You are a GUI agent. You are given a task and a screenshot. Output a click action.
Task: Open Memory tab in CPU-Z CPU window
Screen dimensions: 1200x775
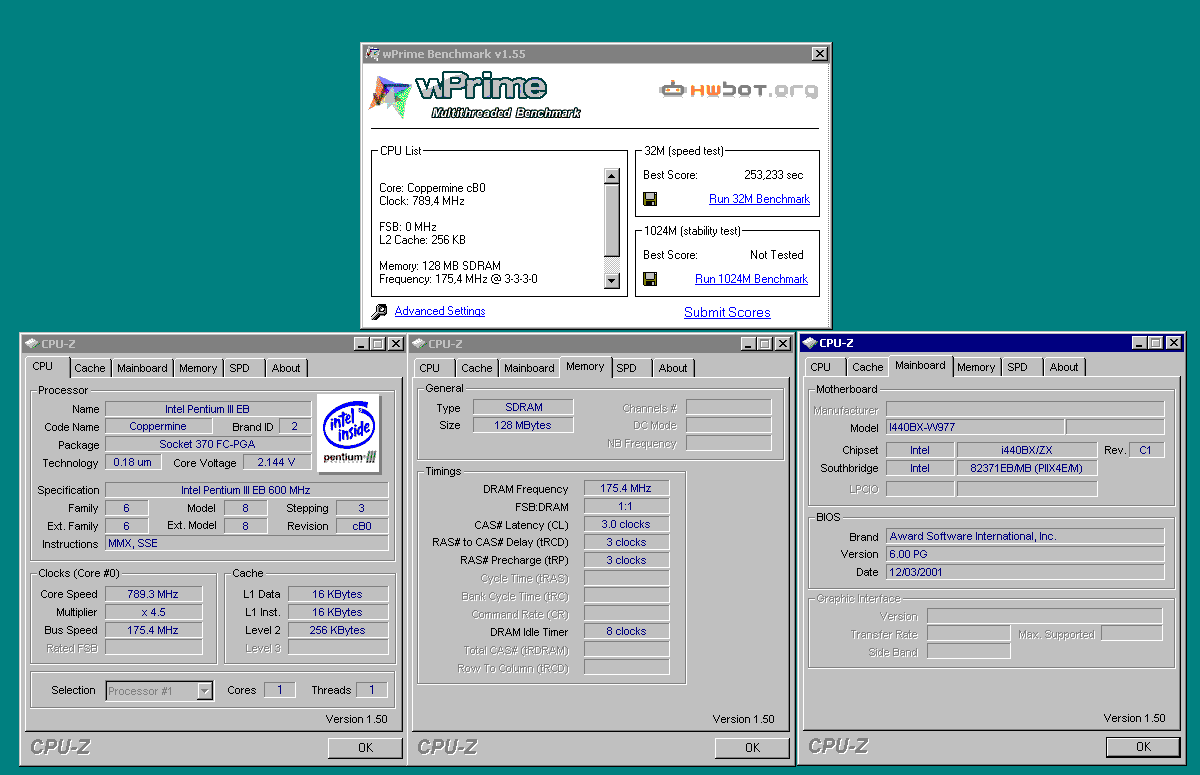pyautogui.click(x=198, y=368)
